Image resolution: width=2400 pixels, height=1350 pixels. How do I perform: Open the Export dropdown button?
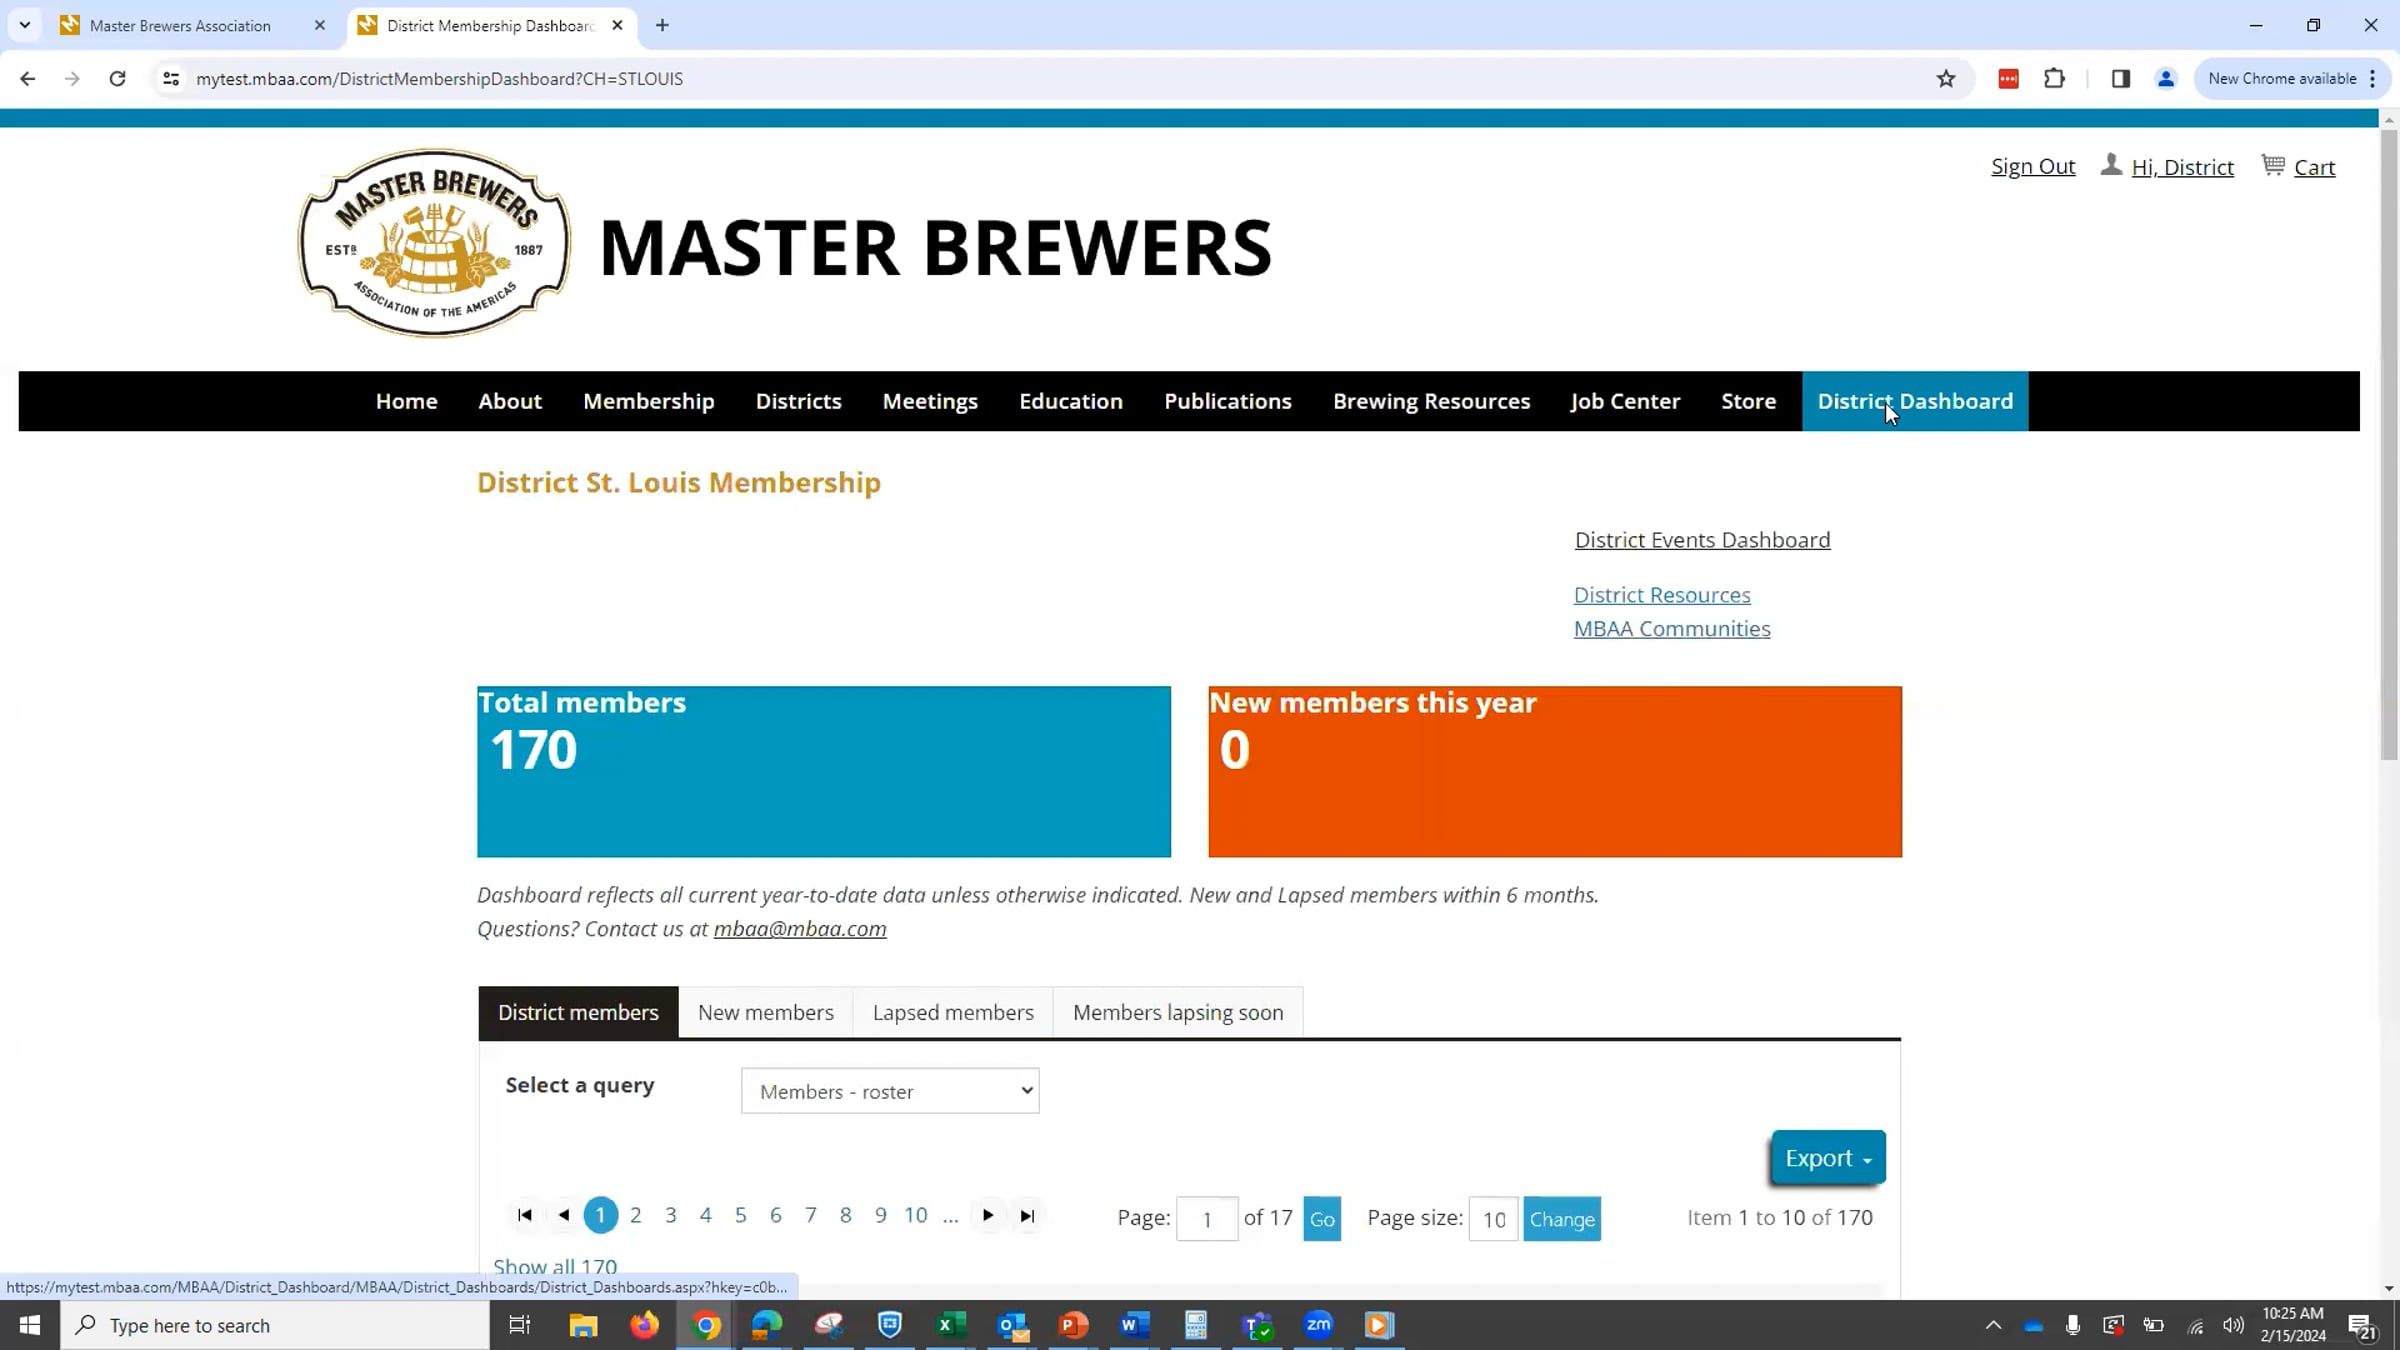click(1827, 1158)
